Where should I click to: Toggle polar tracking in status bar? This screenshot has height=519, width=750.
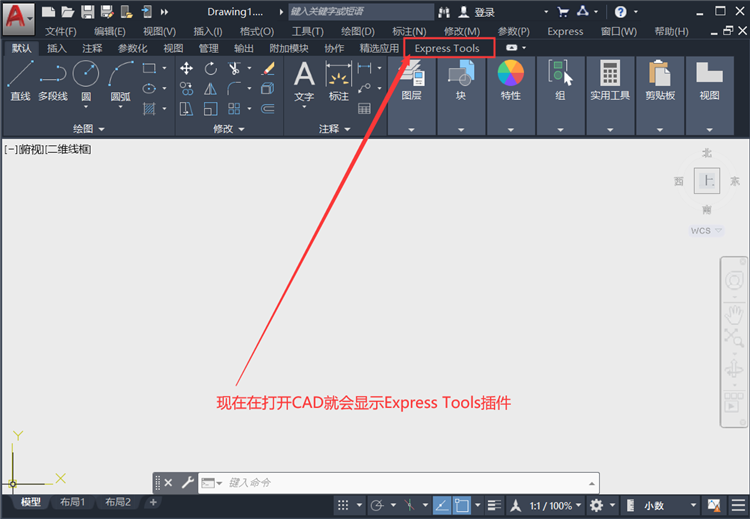(x=377, y=505)
